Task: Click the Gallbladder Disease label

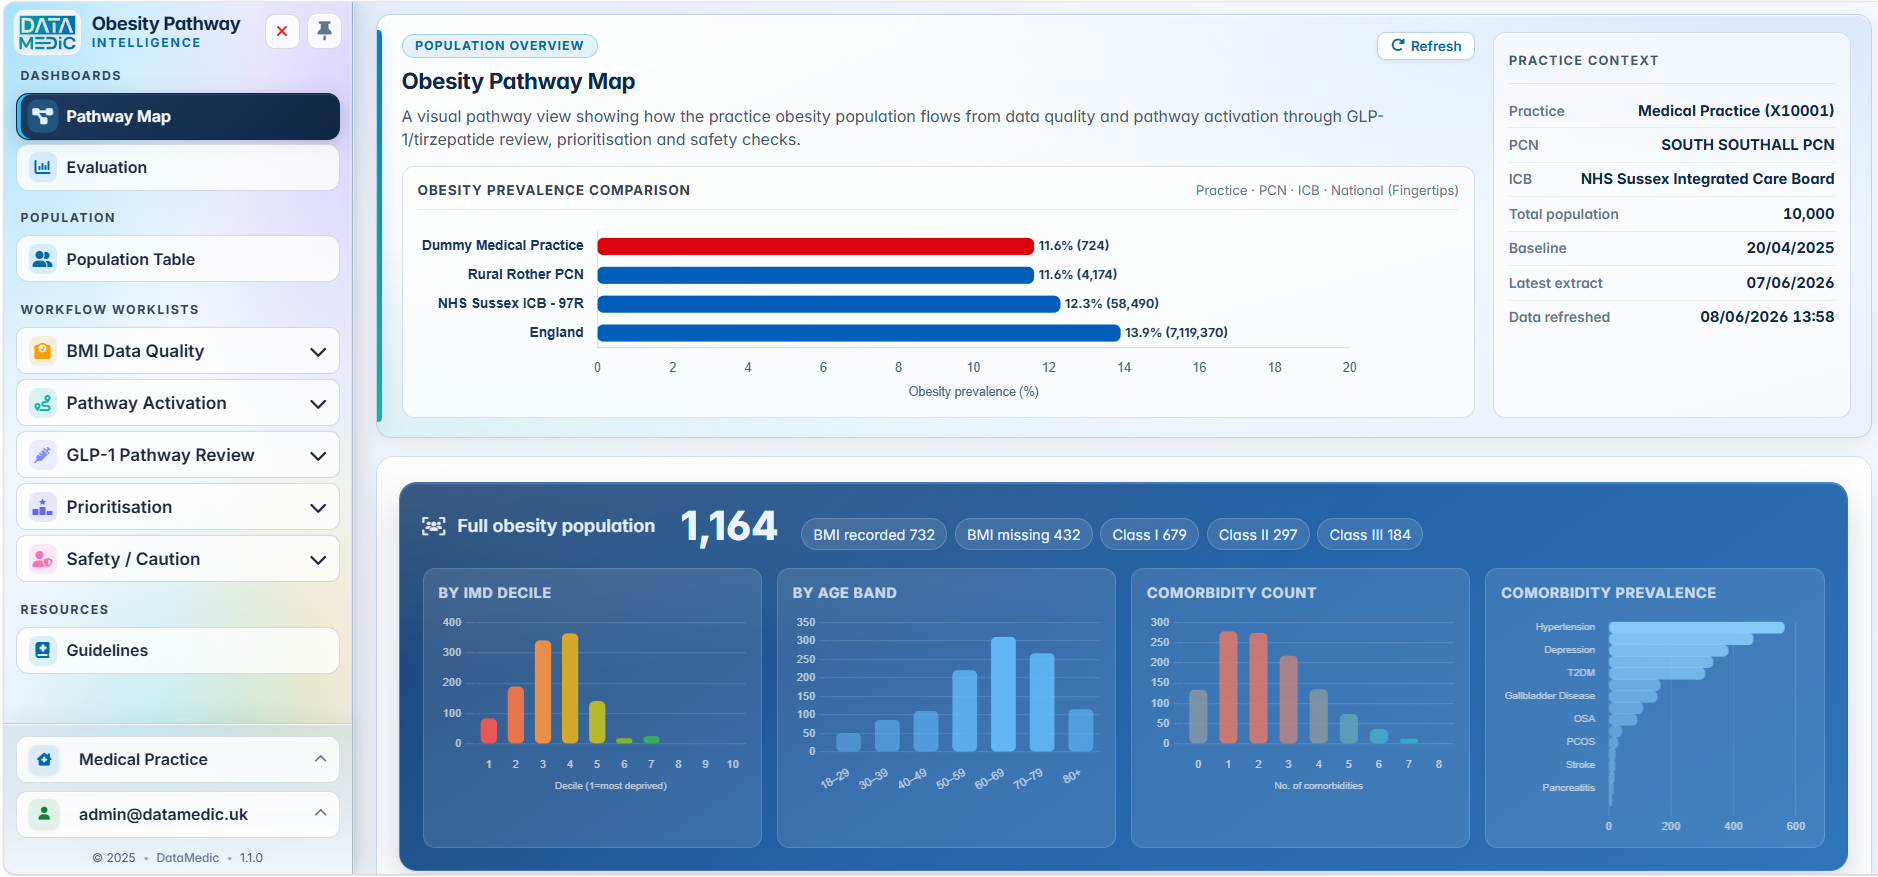Action: [1549, 696]
